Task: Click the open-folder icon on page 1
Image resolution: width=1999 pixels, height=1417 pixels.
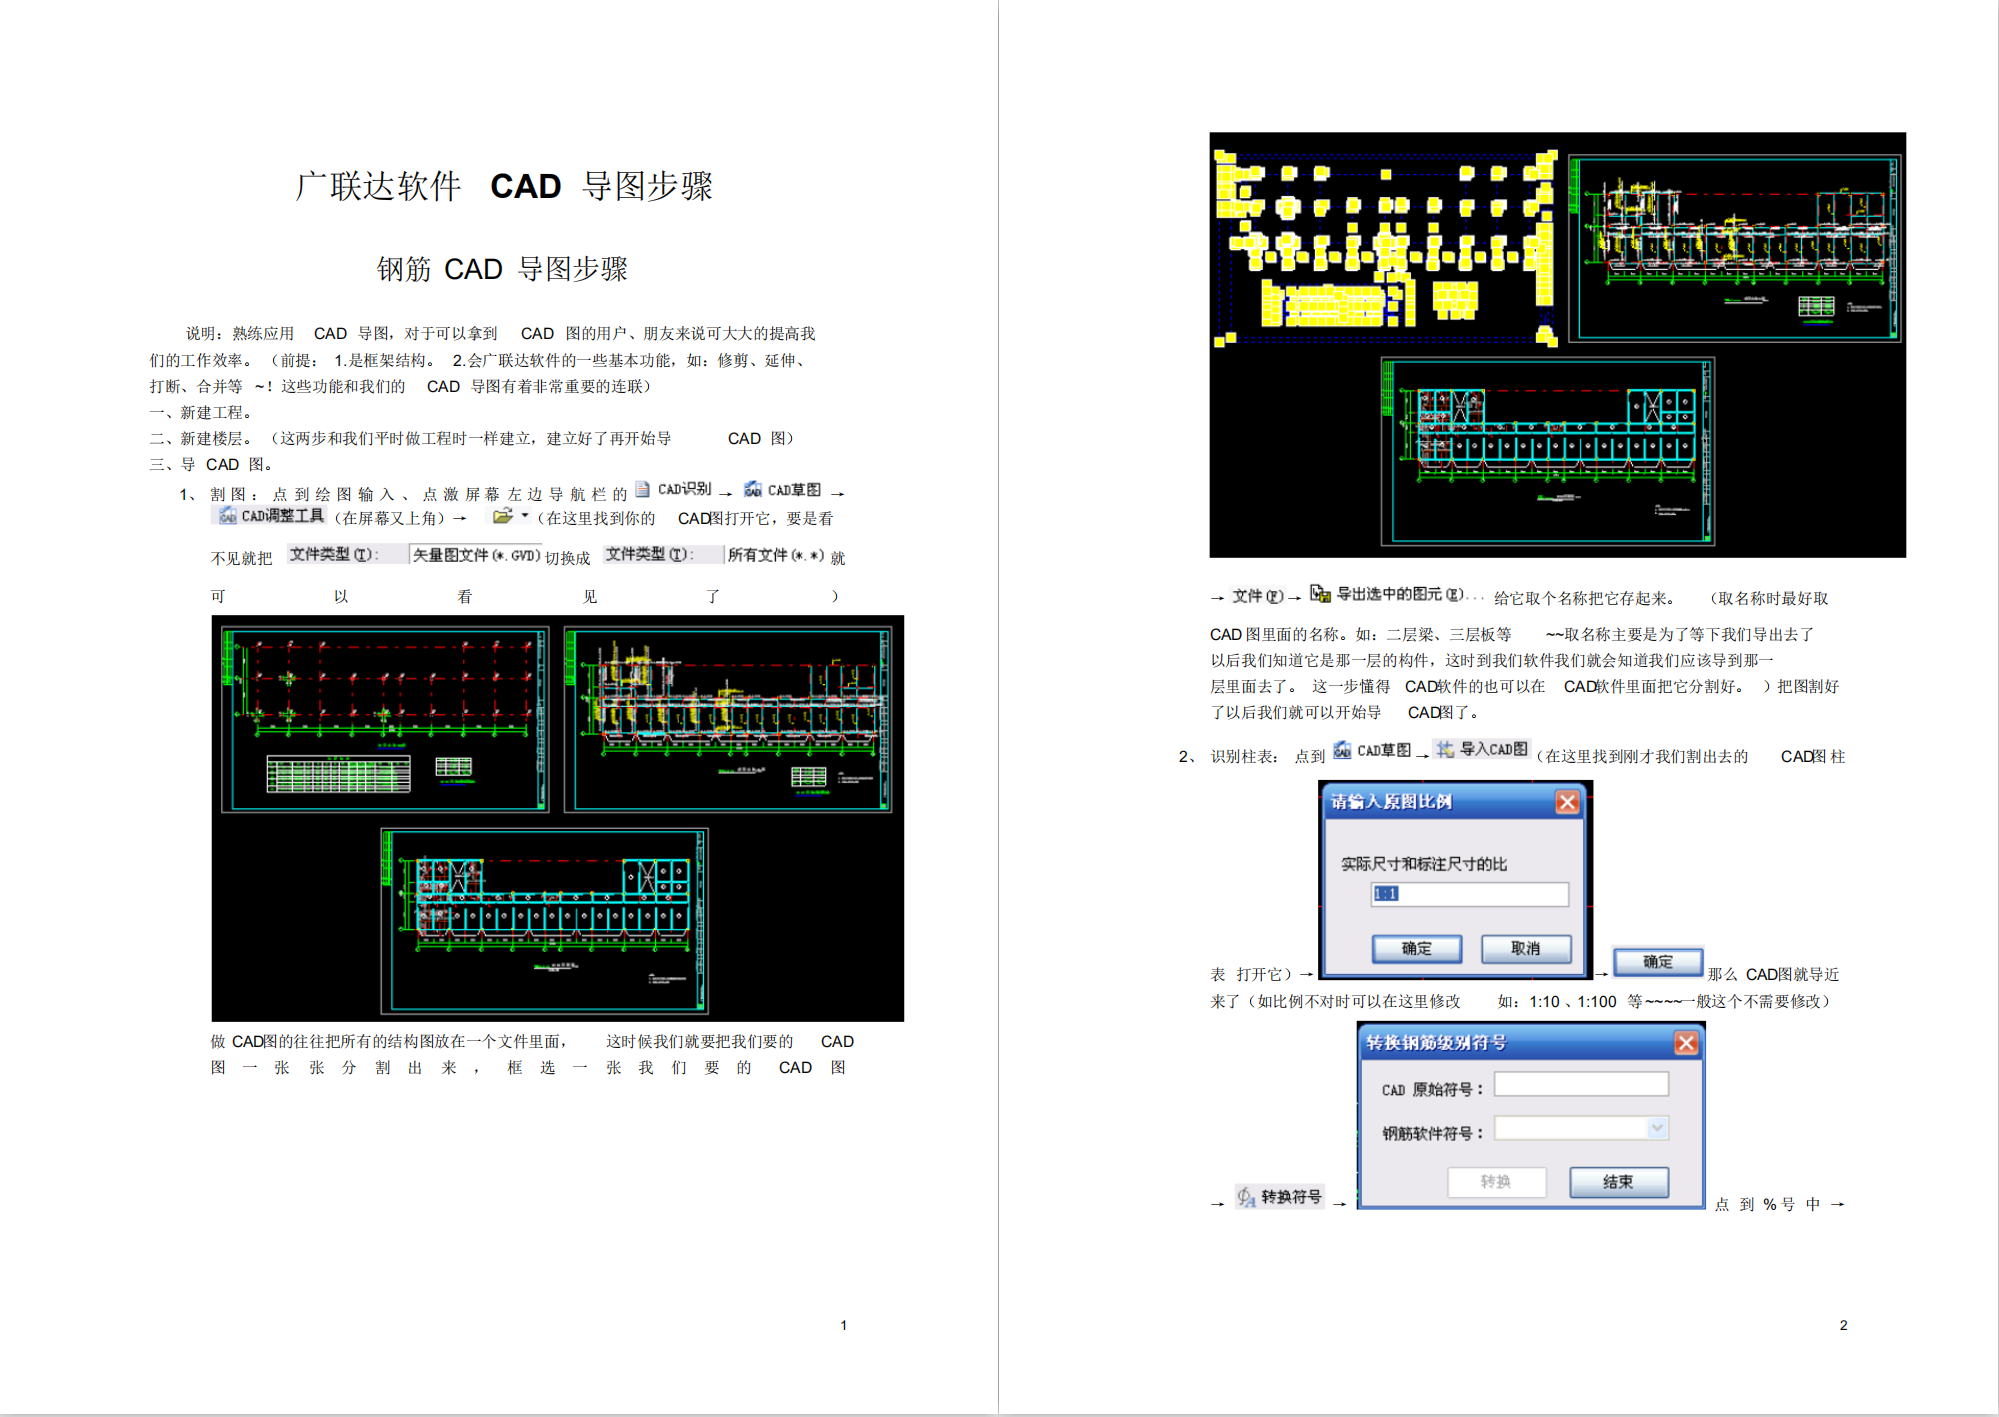Action: tap(502, 516)
